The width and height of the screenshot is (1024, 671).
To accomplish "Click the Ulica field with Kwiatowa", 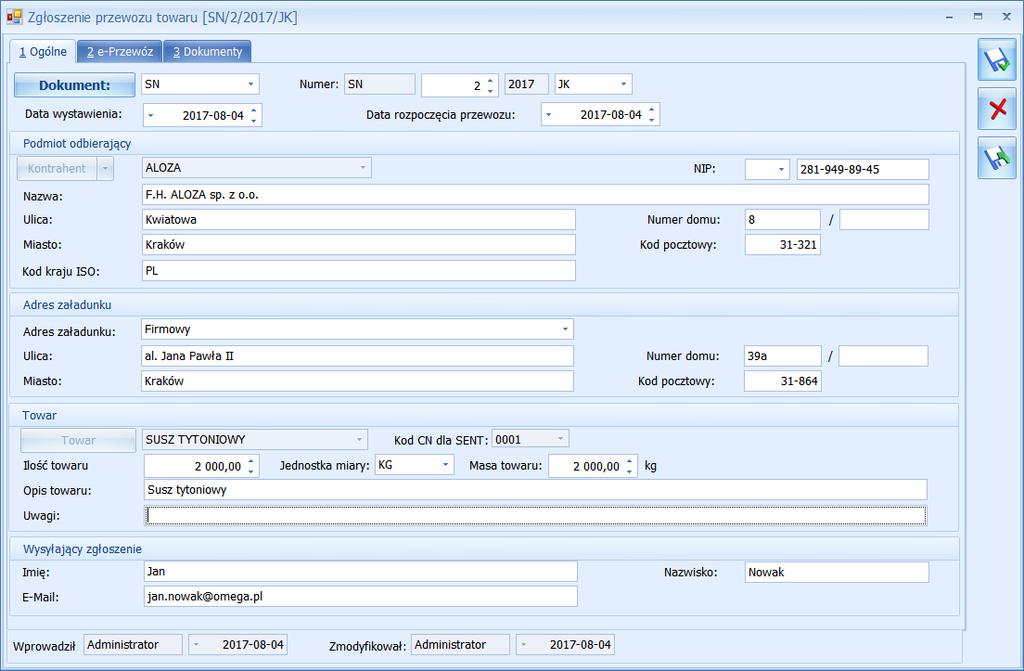I will click(x=359, y=220).
